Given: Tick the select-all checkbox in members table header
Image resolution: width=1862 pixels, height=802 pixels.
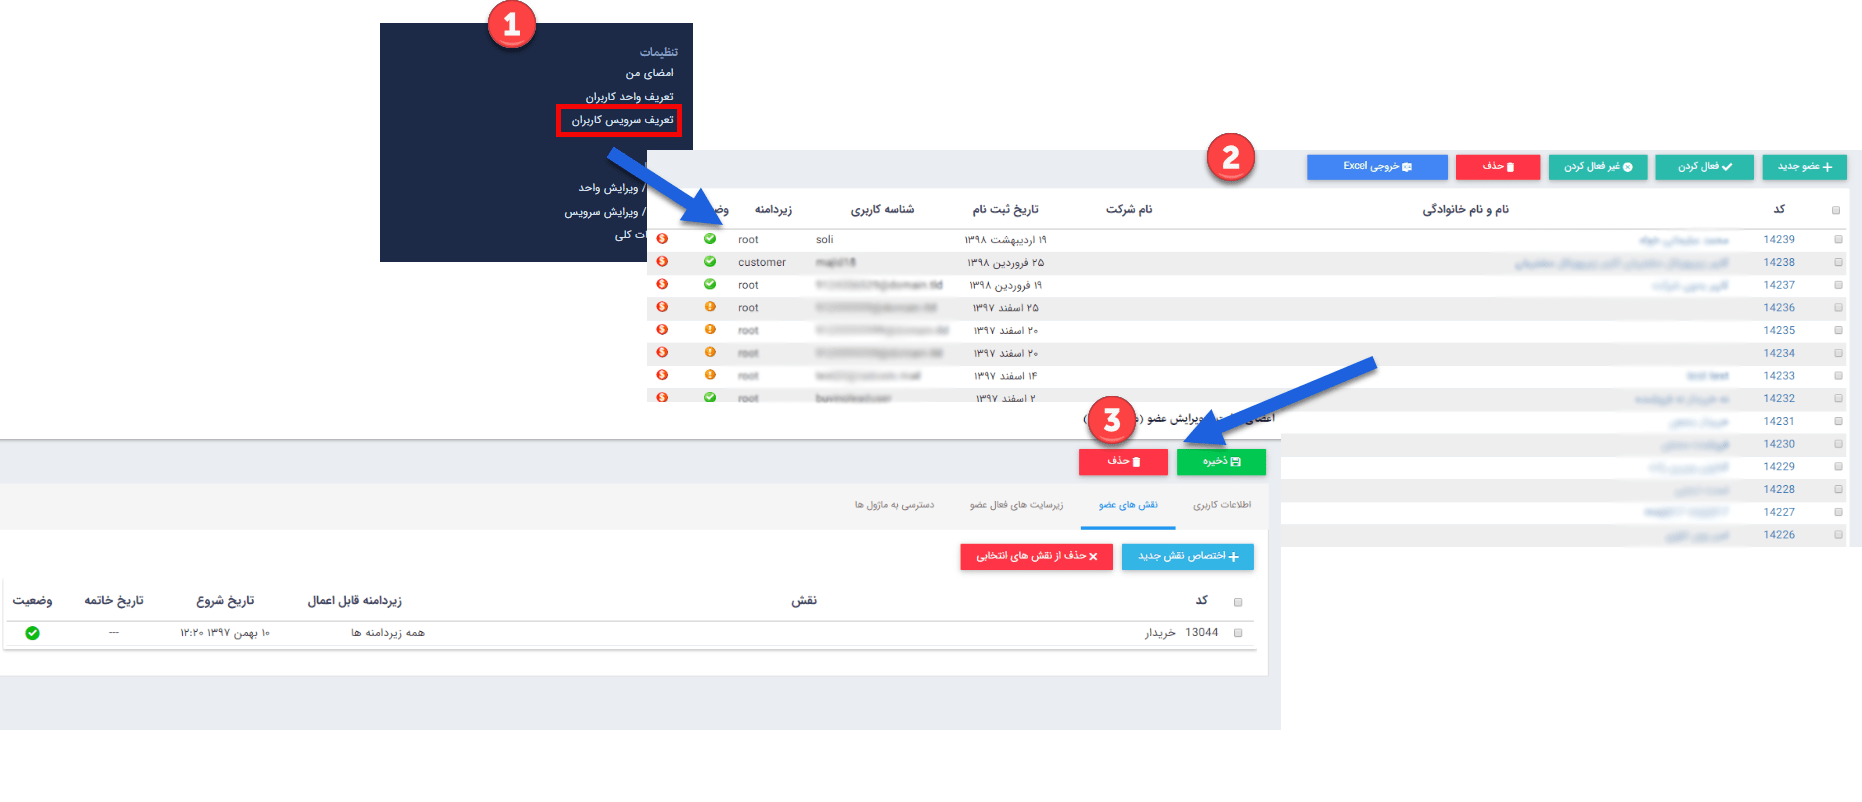Looking at the screenshot, I should [x=1836, y=210].
